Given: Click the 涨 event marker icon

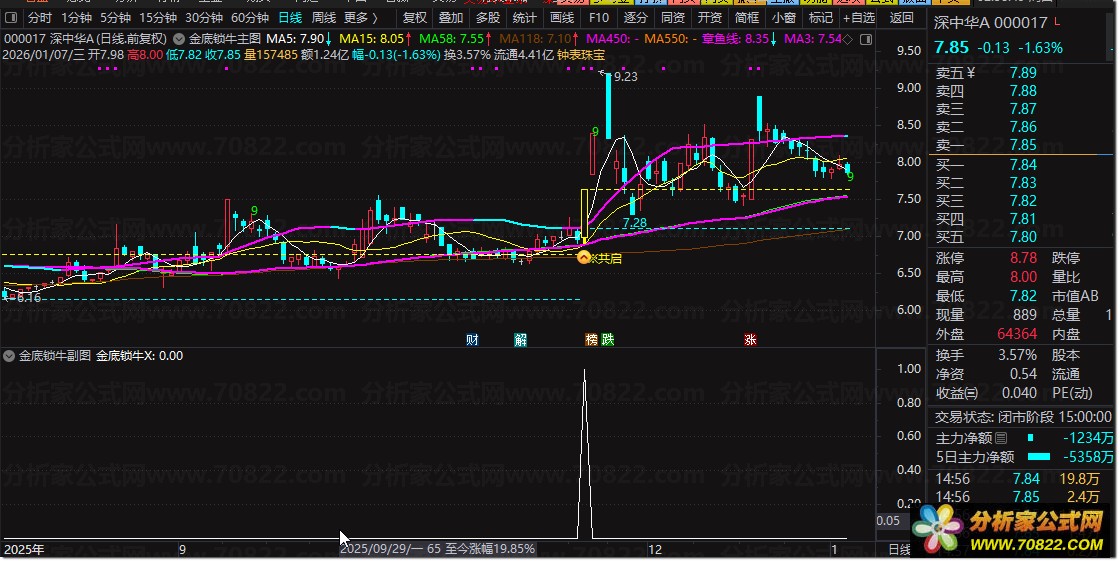Looking at the screenshot, I should click(750, 340).
